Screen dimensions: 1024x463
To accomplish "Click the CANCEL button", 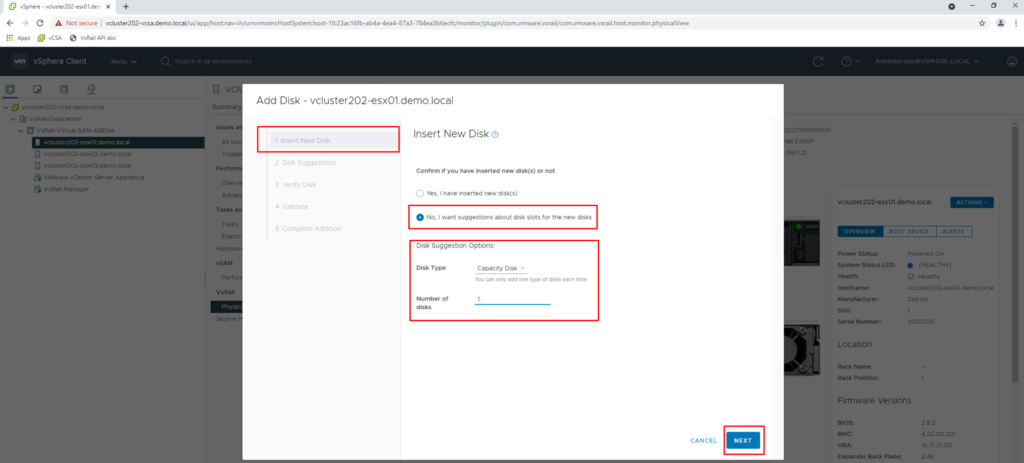I will pos(703,441).
